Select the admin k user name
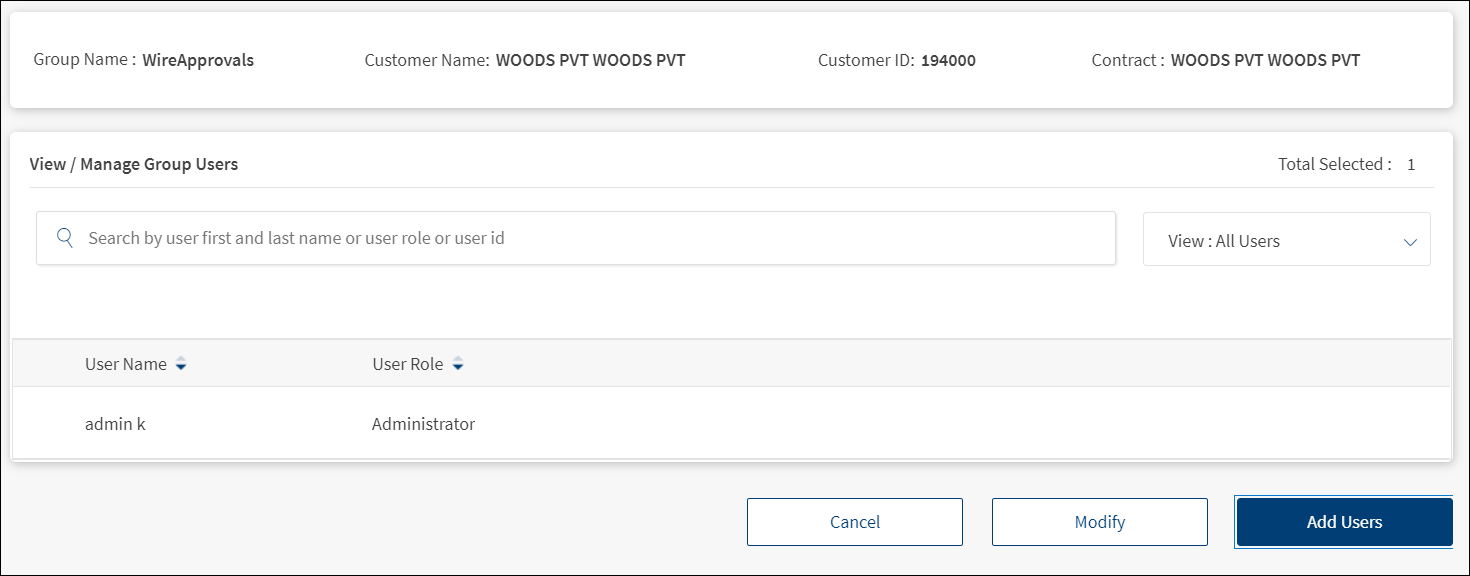 click(115, 424)
